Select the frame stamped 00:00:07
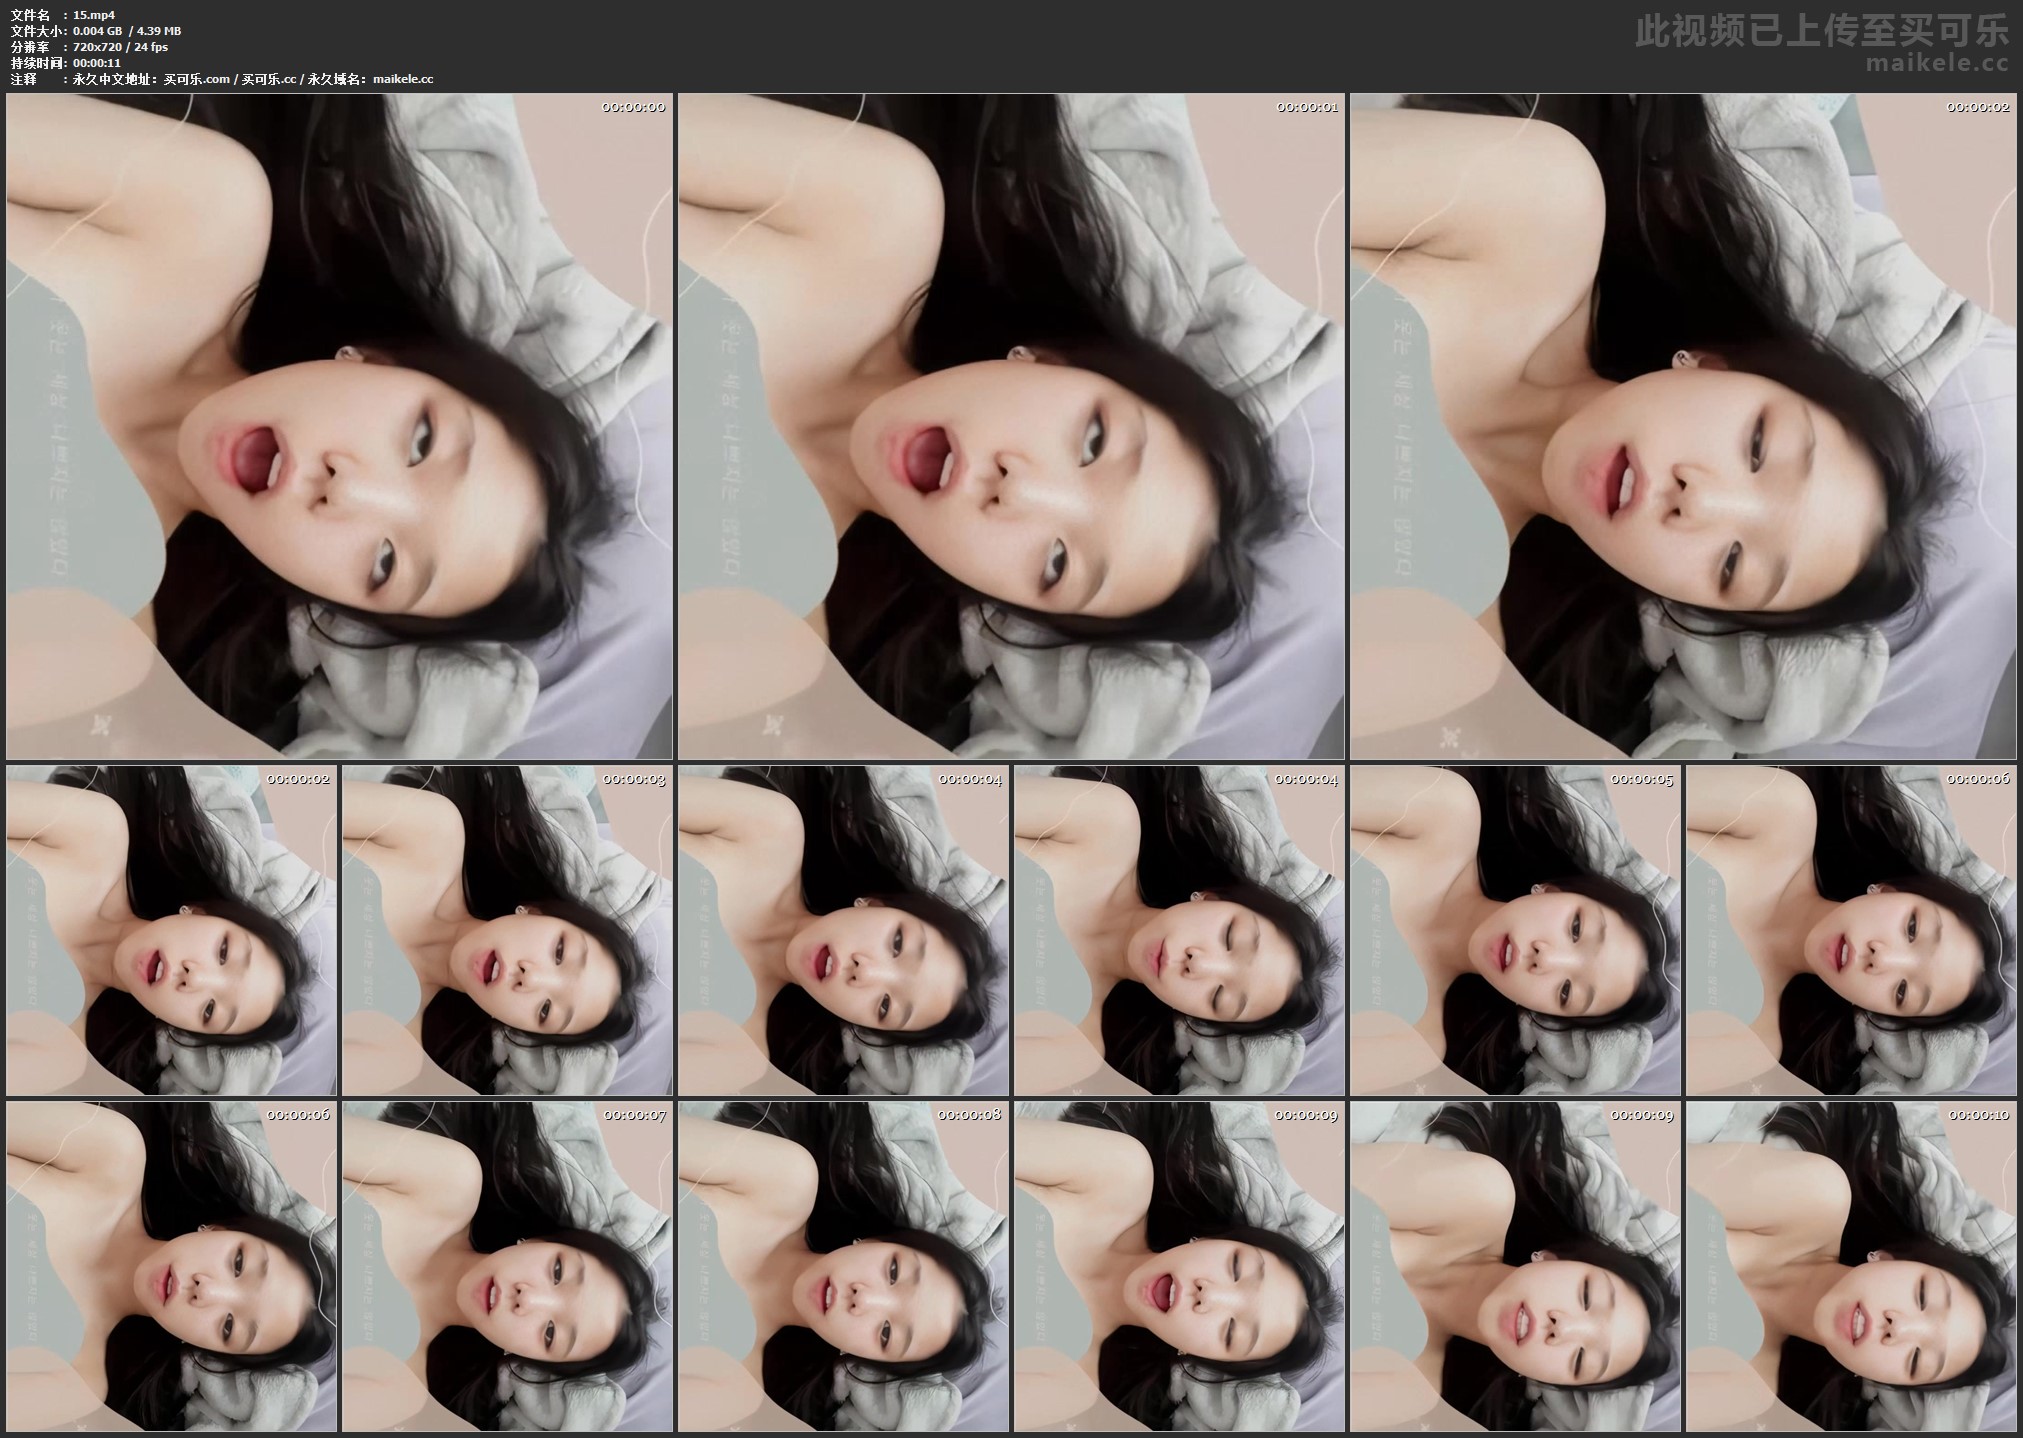 pyautogui.click(x=507, y=1266)
